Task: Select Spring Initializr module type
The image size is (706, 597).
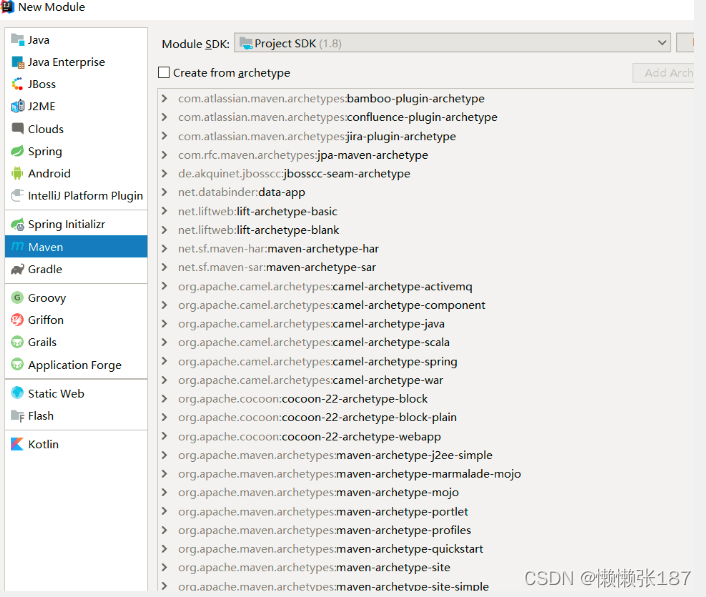Action: point(76,224)
